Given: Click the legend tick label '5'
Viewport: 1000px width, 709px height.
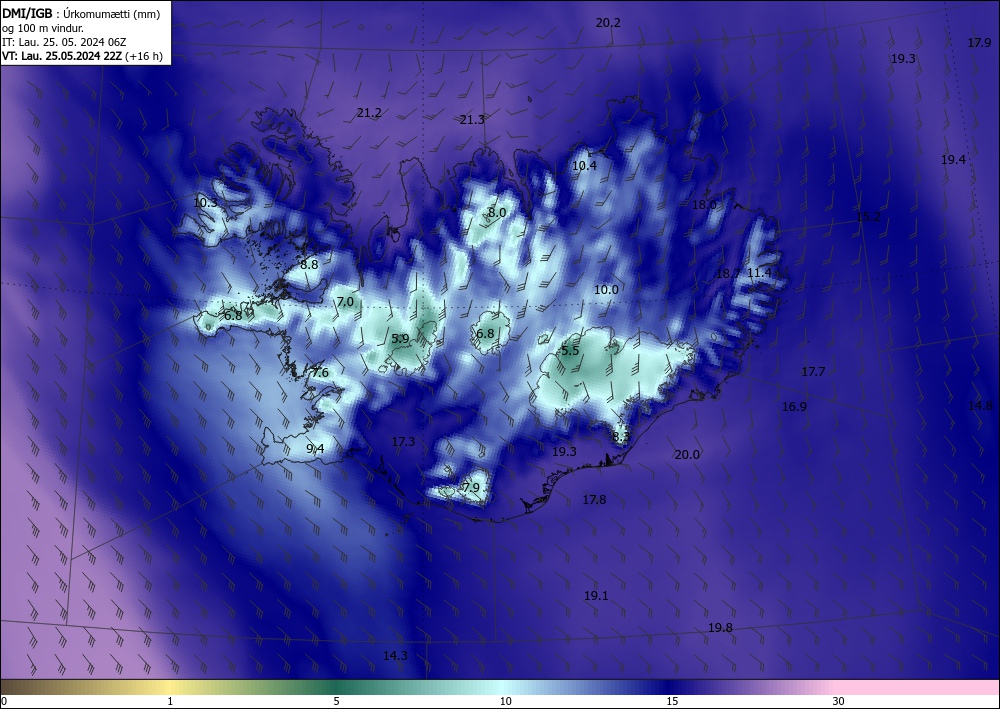Looking at the screenshot, I should [336, 702].
